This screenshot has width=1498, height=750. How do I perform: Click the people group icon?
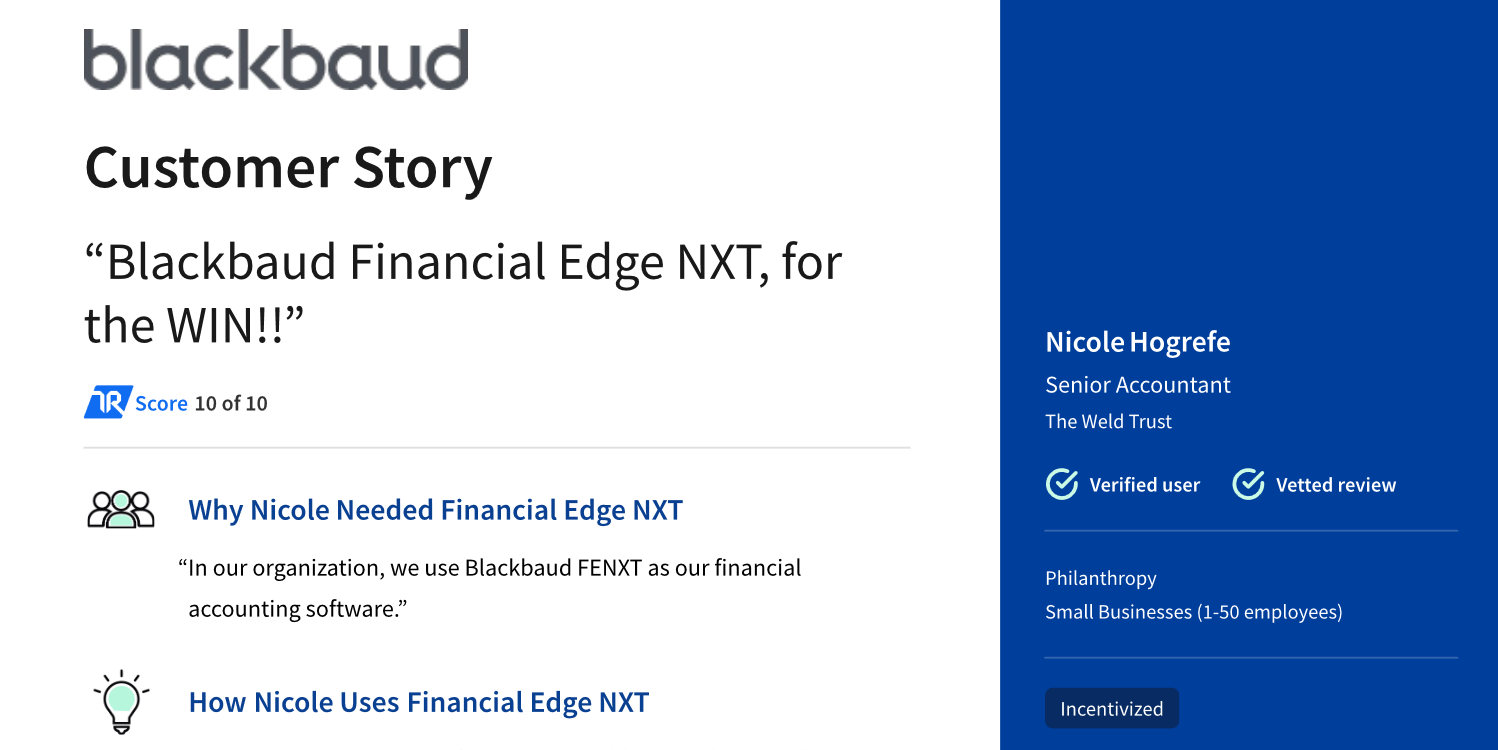coord(121,509)
